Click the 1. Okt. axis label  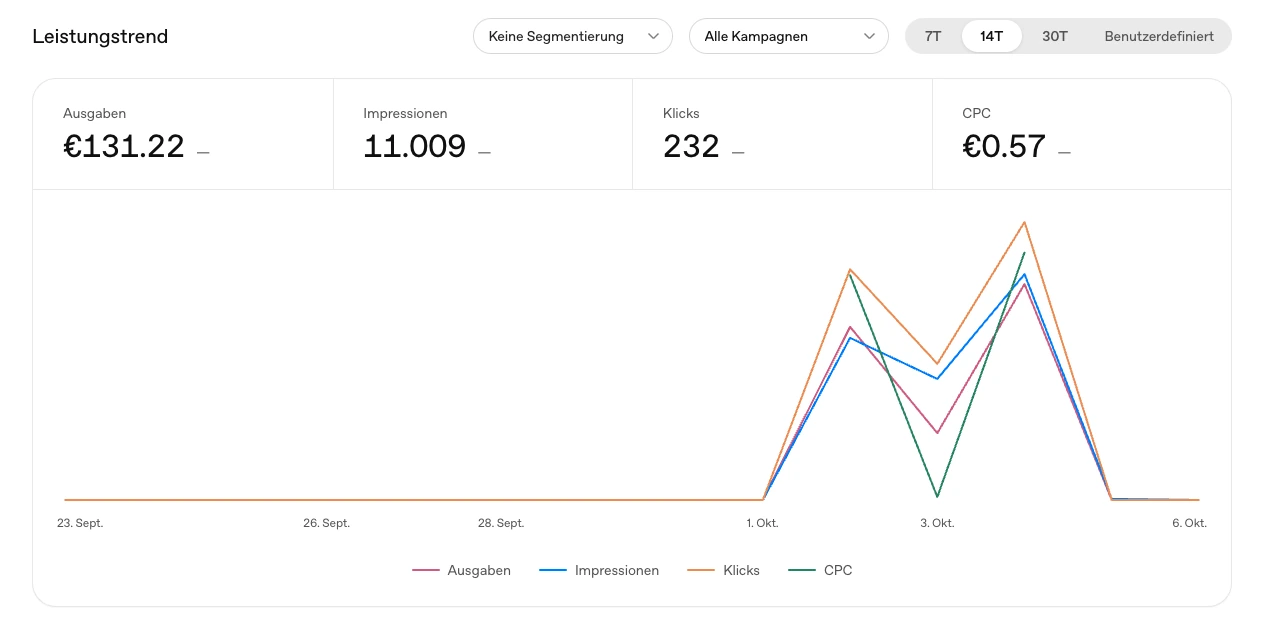[x=762, y=523]
